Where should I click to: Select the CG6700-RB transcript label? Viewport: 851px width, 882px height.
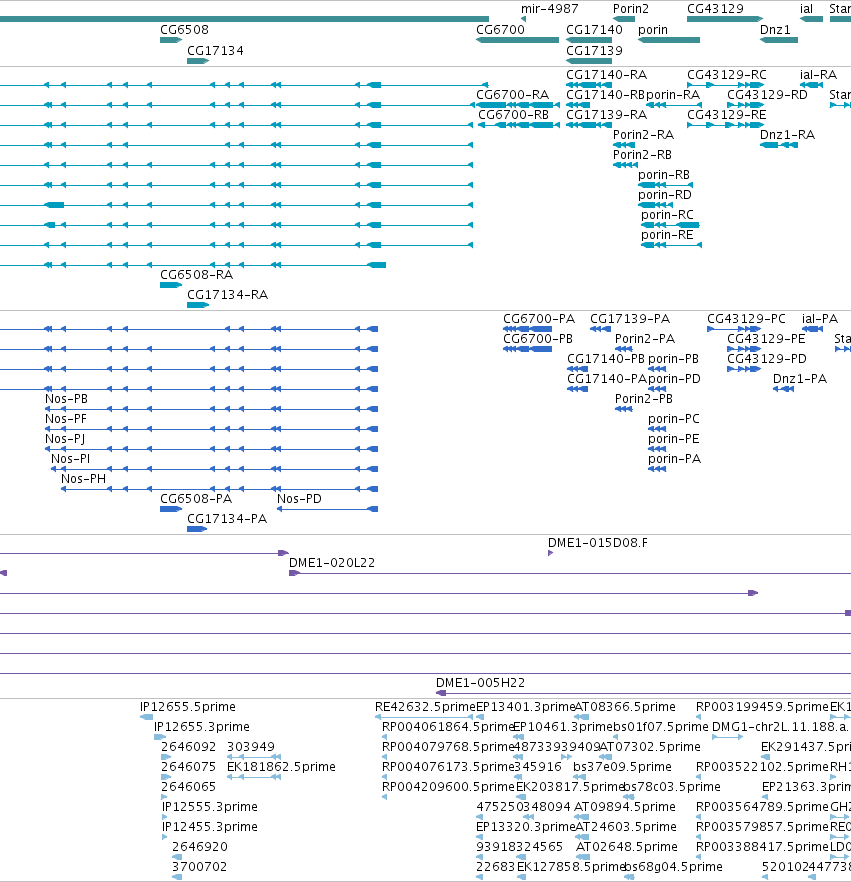click(513, 115)
